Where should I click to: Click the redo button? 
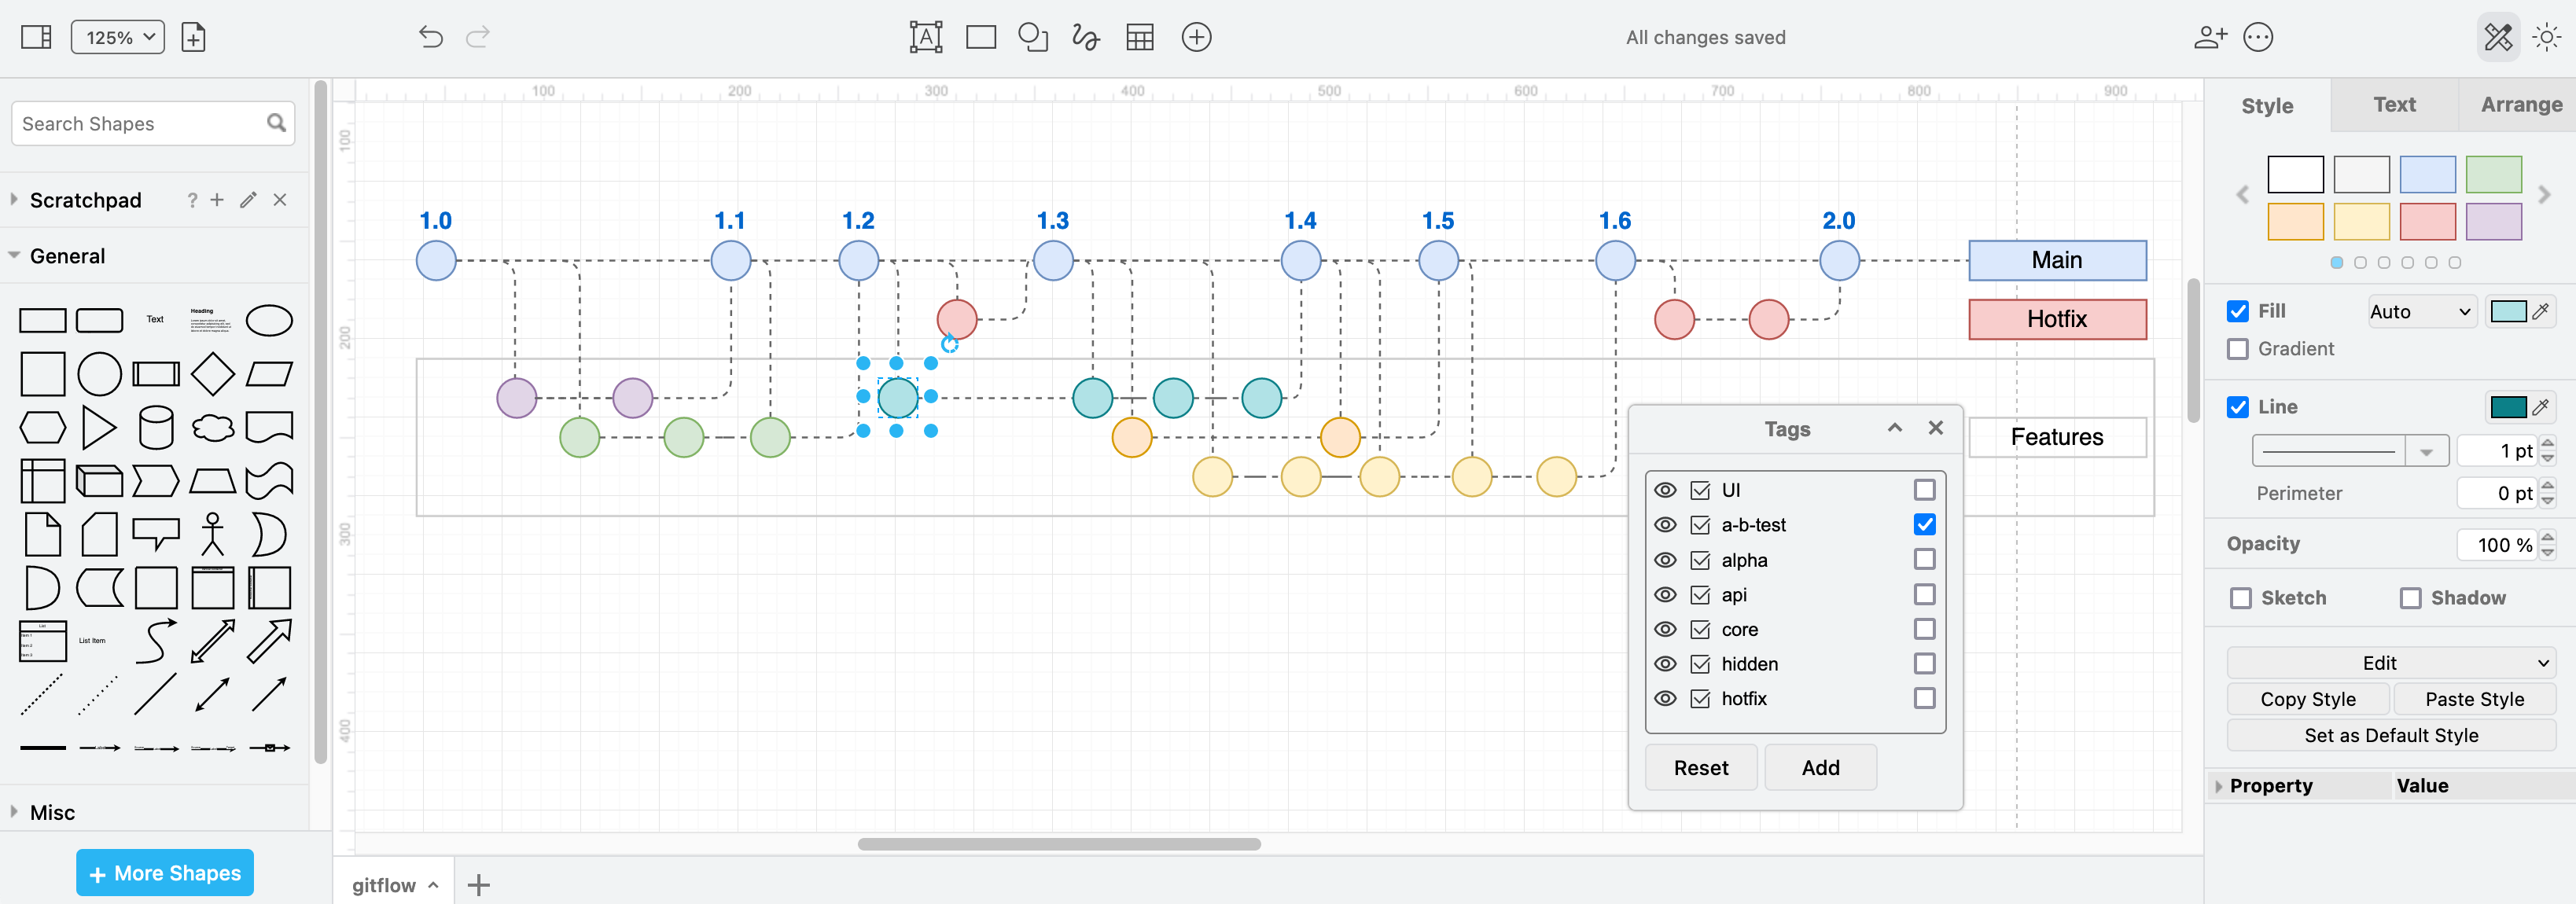click(x=478, y=35)
